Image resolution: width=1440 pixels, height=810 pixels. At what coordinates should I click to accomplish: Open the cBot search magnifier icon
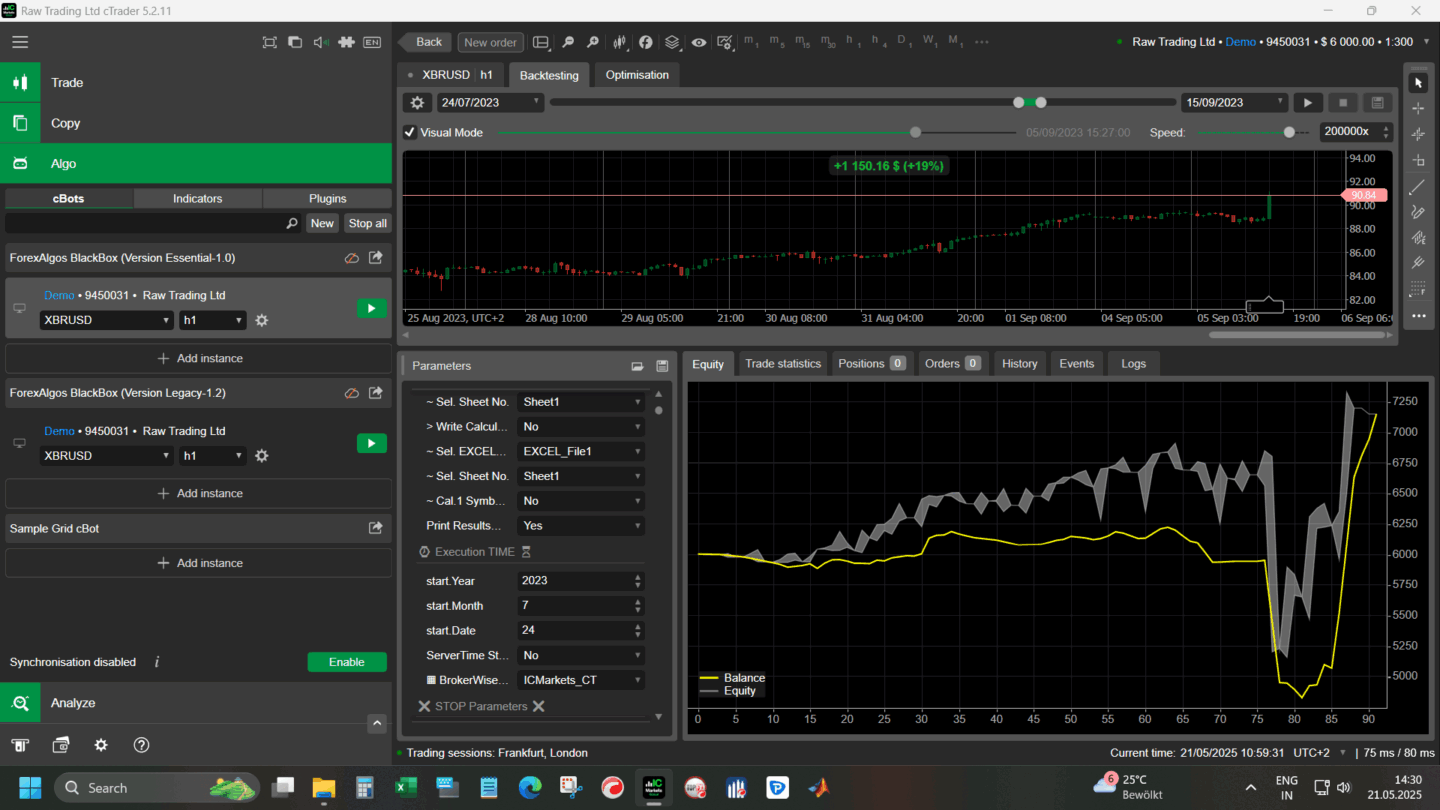point(292,224)
